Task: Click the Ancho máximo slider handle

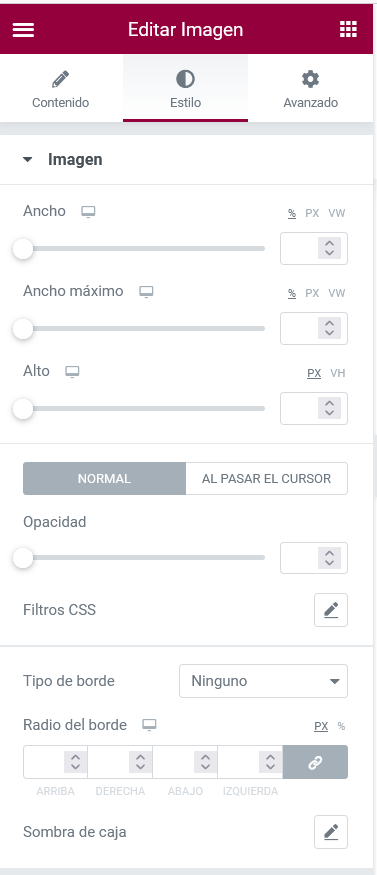Action: (x=23, y=329)
